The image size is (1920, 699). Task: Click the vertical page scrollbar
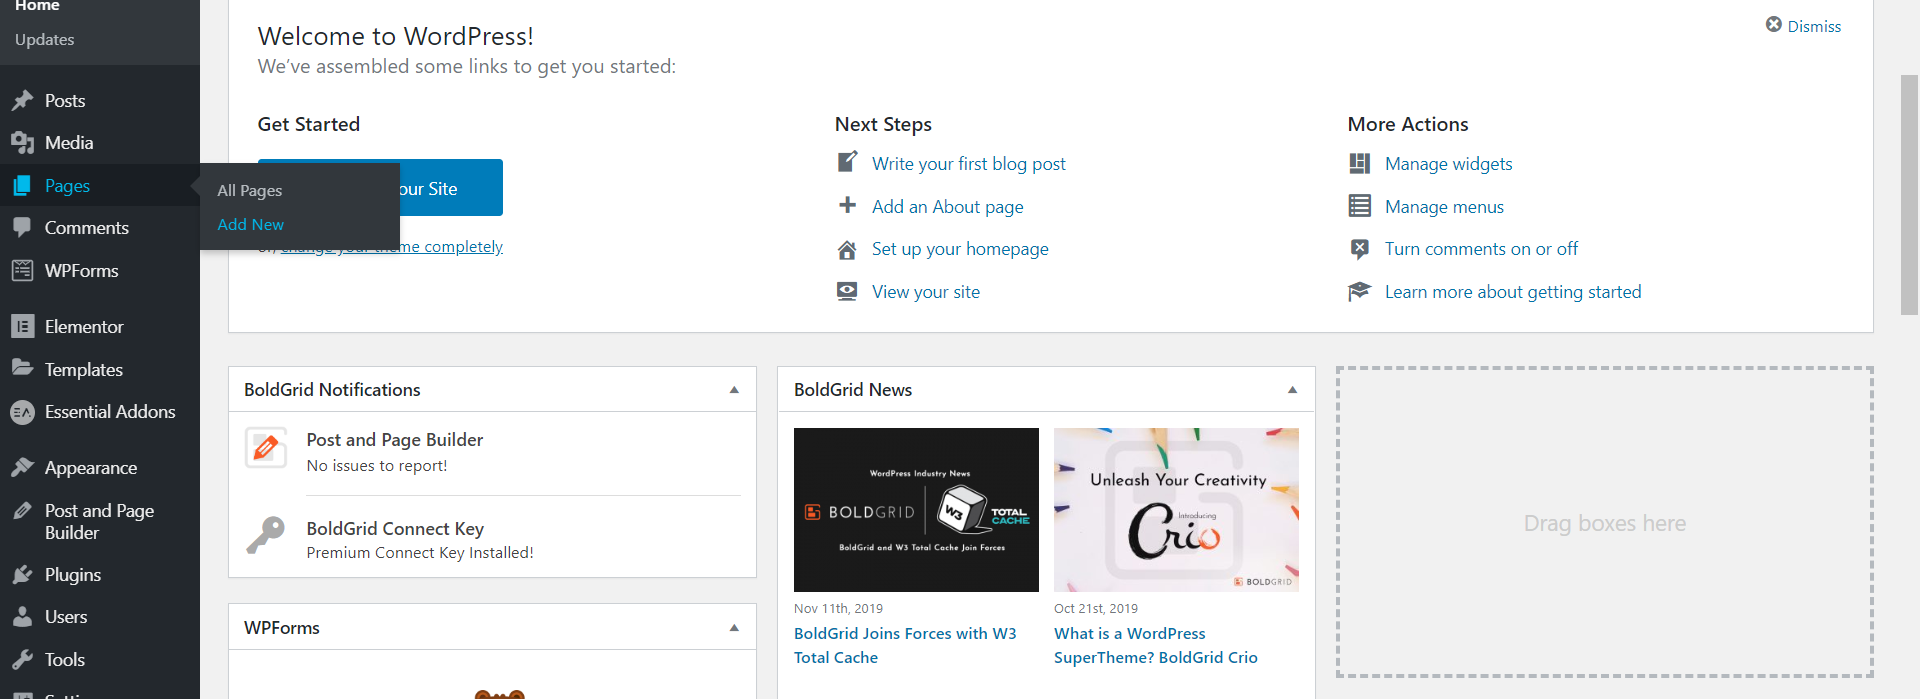point(1909,195)
